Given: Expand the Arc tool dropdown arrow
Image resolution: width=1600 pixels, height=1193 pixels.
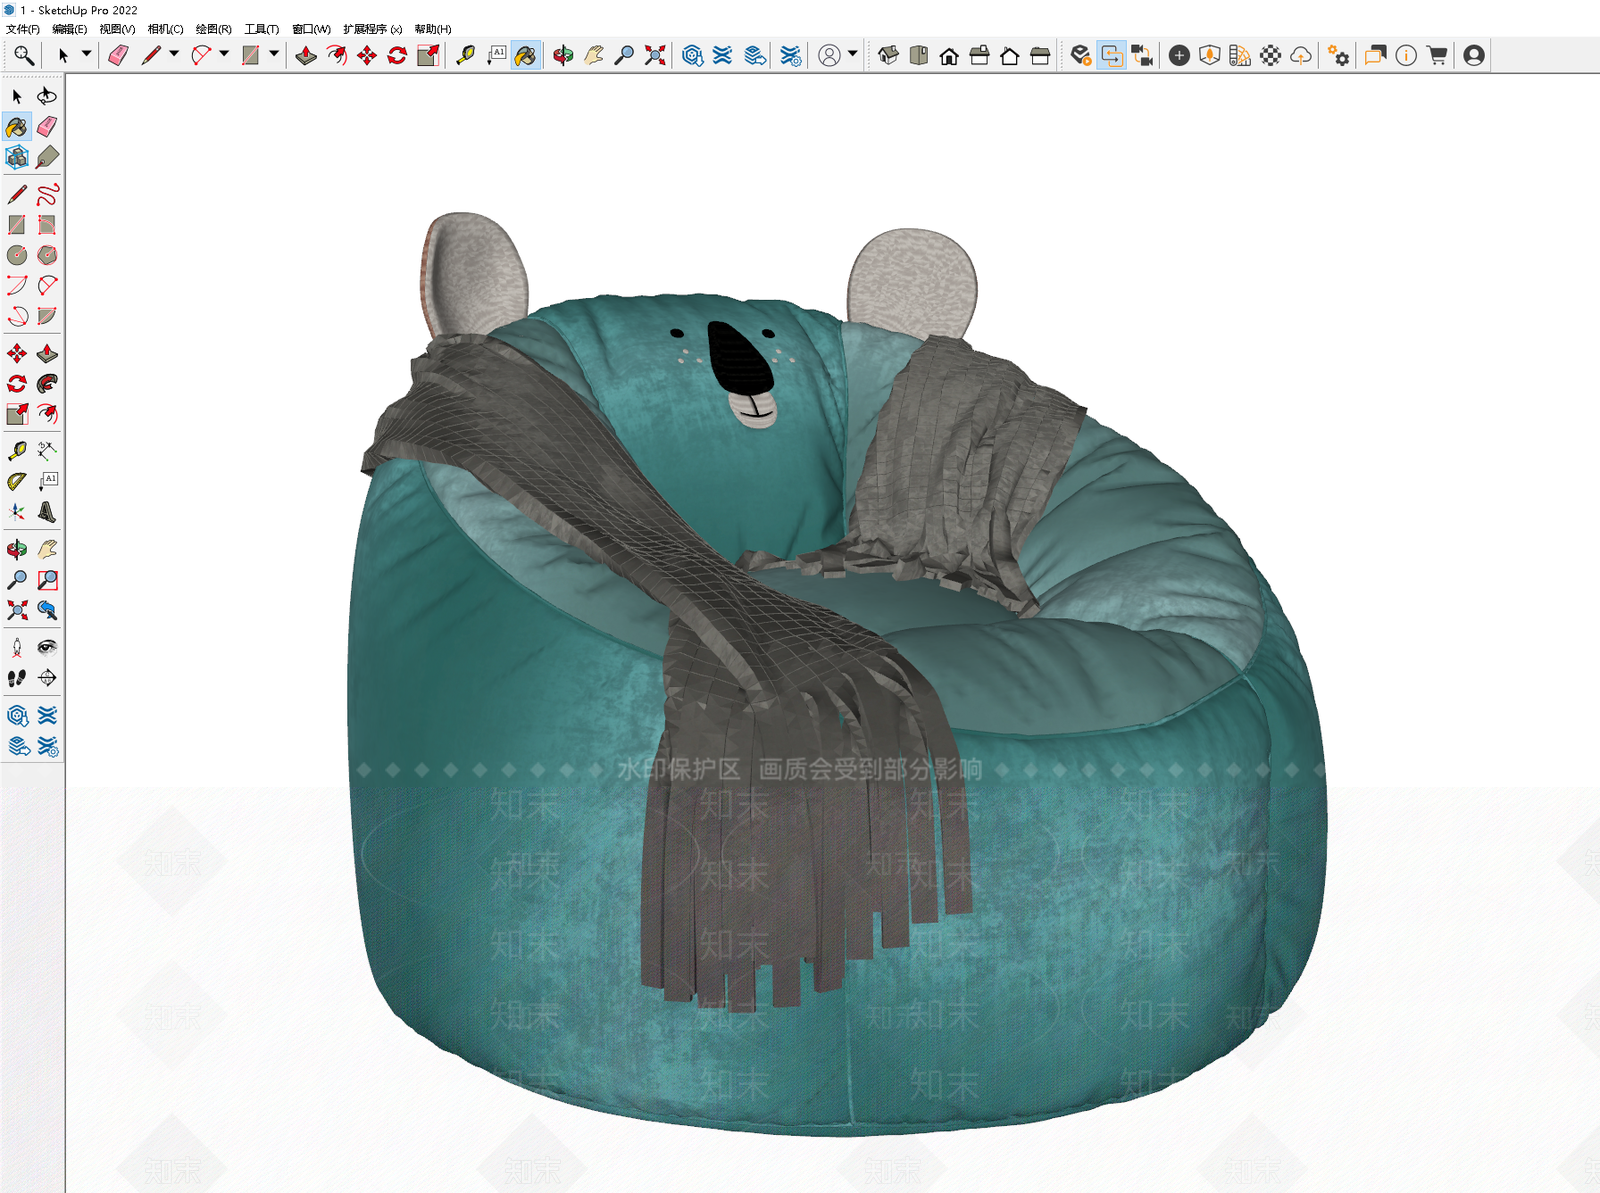Looking at the screenshot, I should pyautogui.click(x=224, y=54).
